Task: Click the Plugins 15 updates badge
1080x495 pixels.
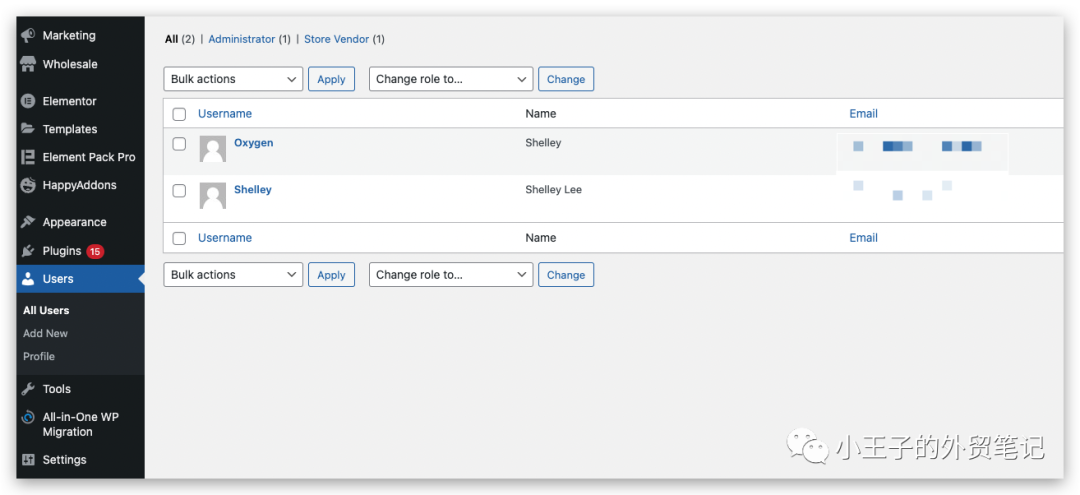Action: click(x=95, y=251)
